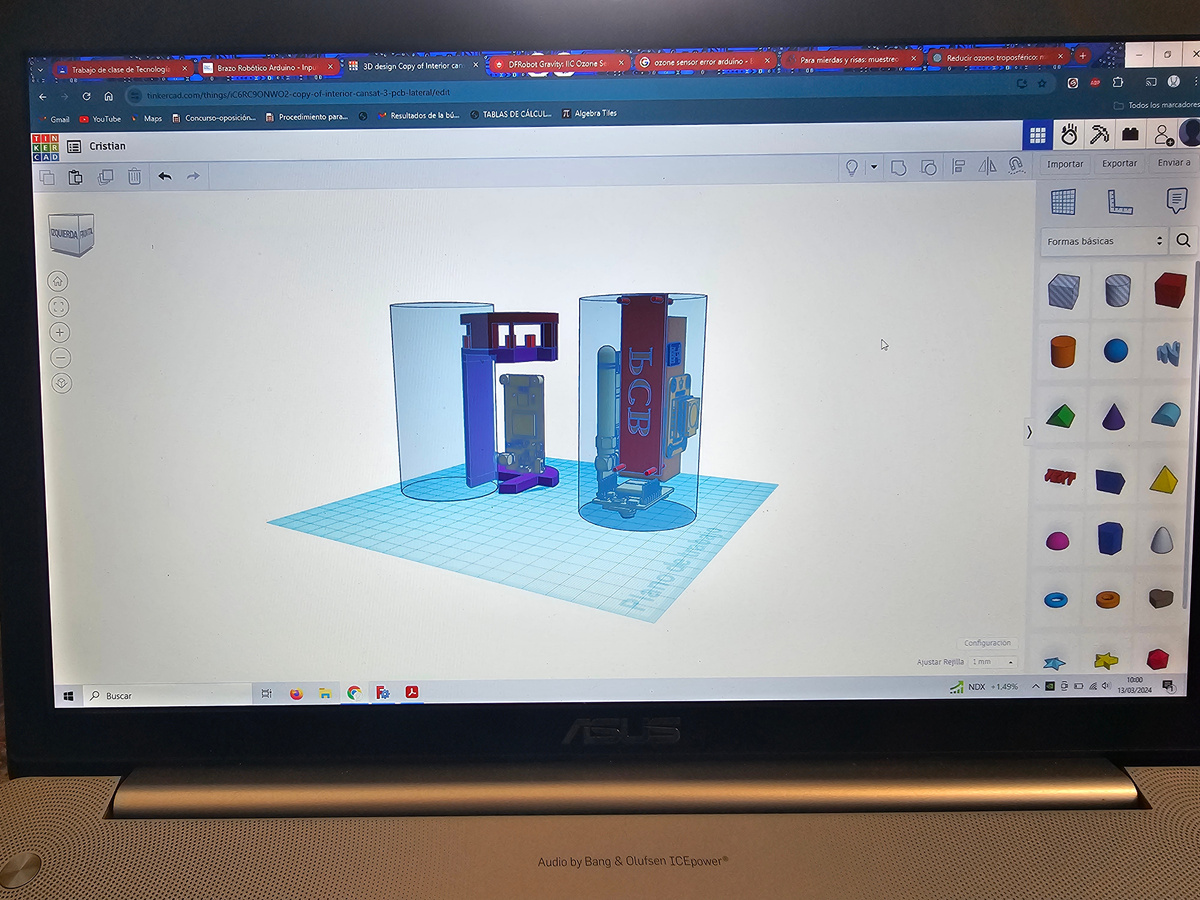Open the Sim Lab hand icon
The height and width of the screenshot is (900, 1200).
click(1069, 134)
